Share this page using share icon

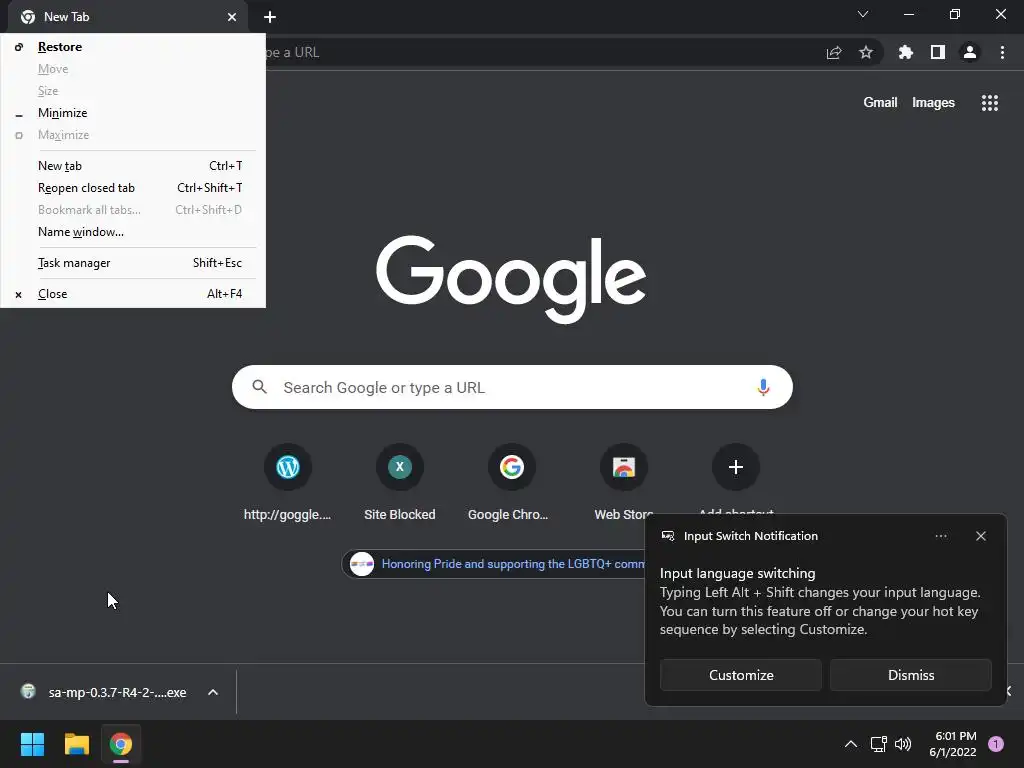[x=834, y=52]
